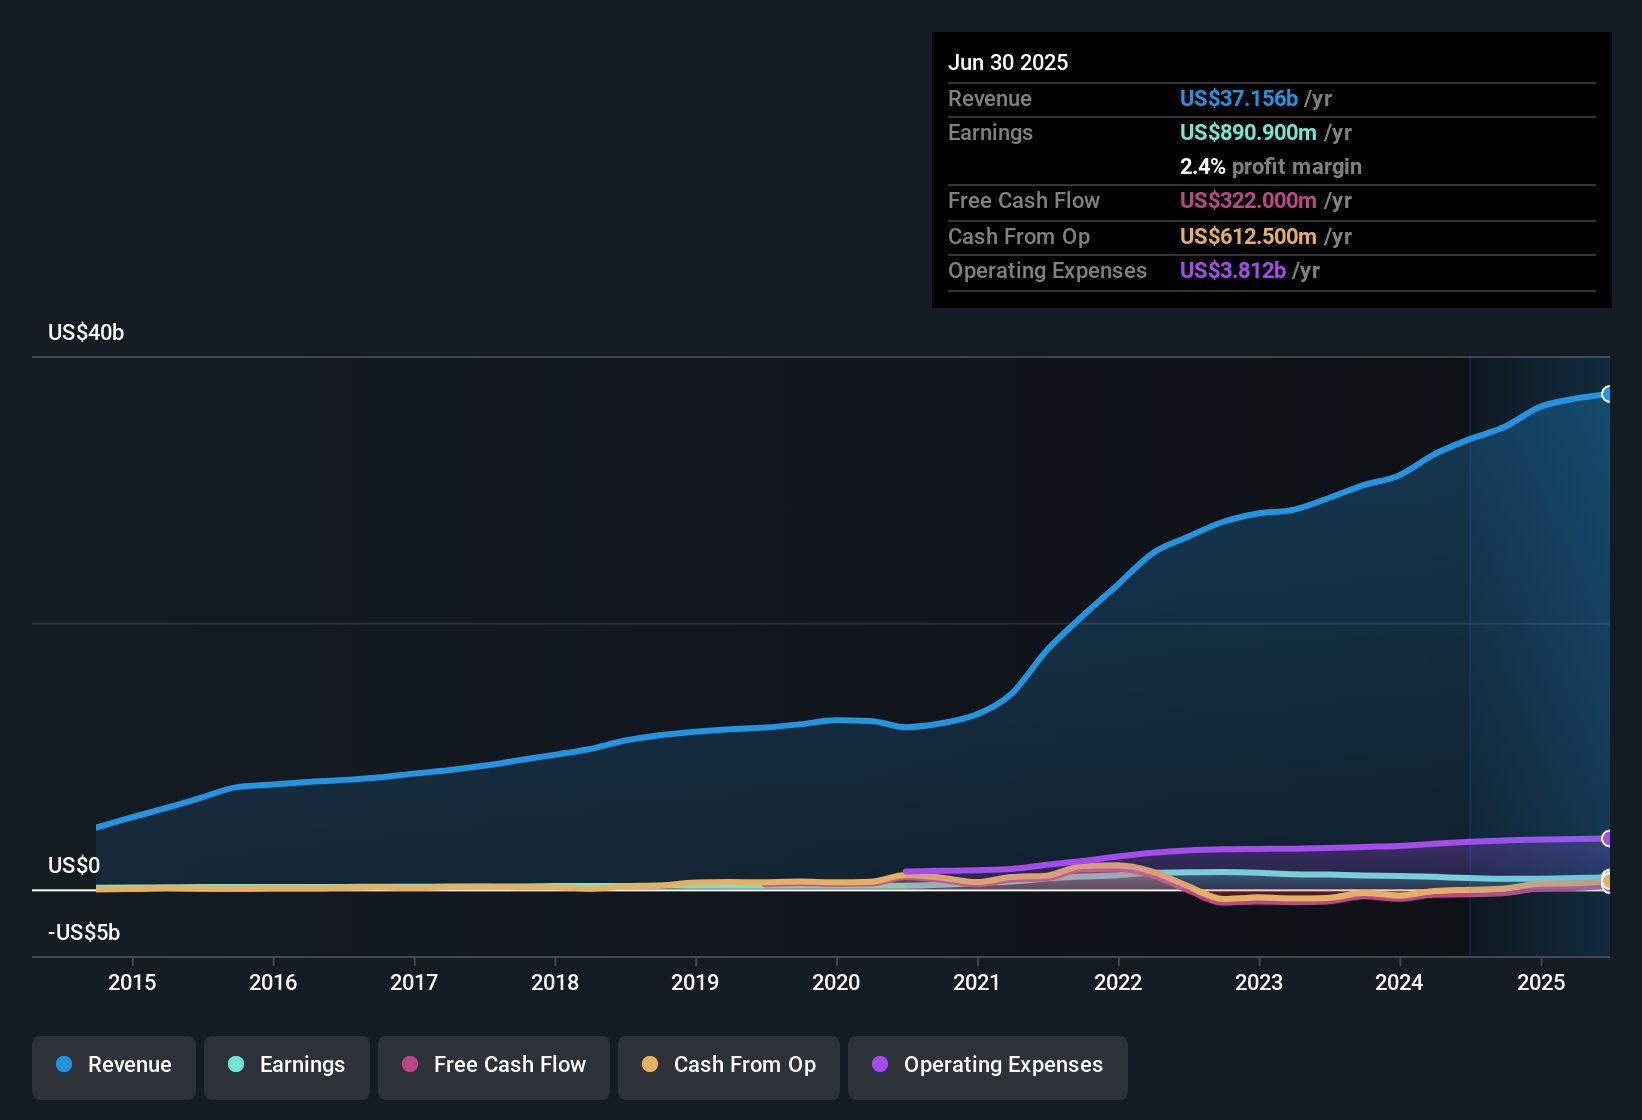The image size is (1642, 1120).
Task: Click the 2021 x-axis label
Action: coord(977,982)
